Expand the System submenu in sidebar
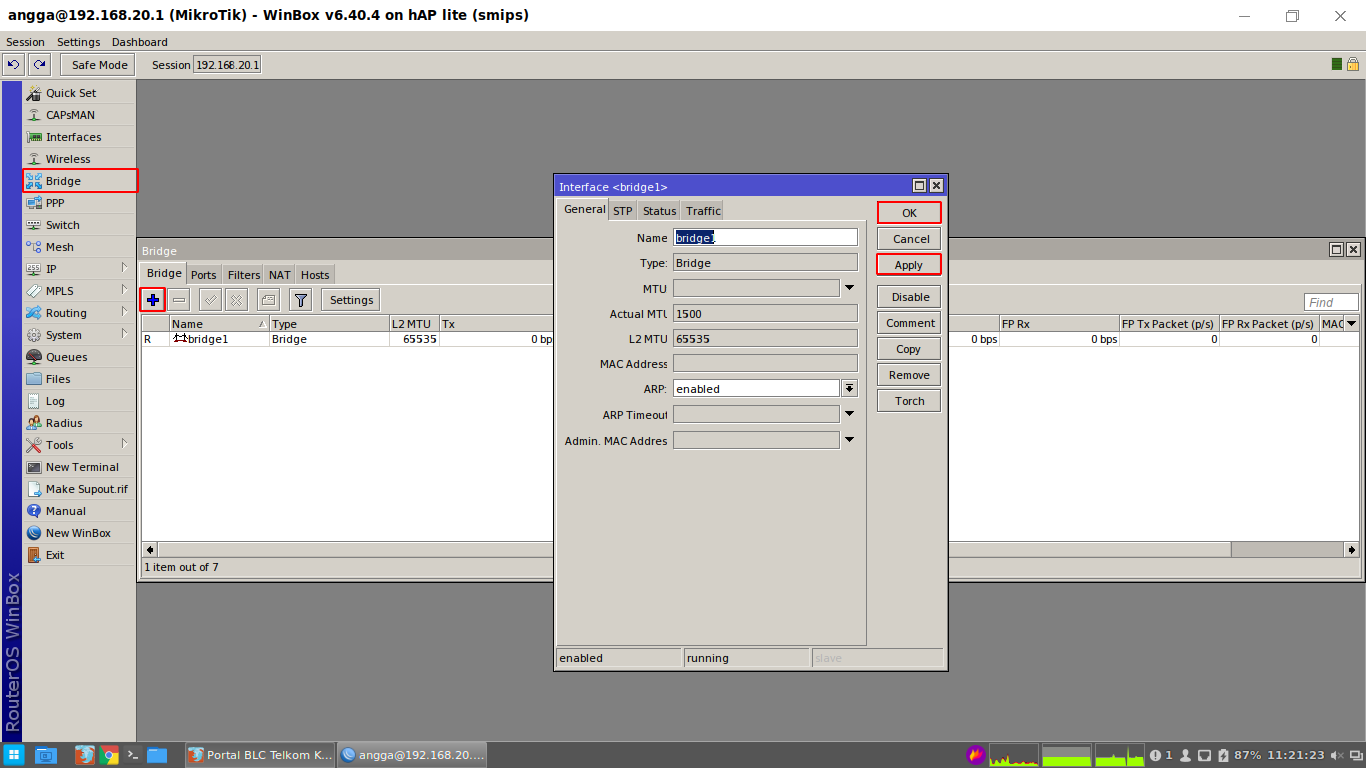Screen dimensions: 1366x768 coord(125,334)
